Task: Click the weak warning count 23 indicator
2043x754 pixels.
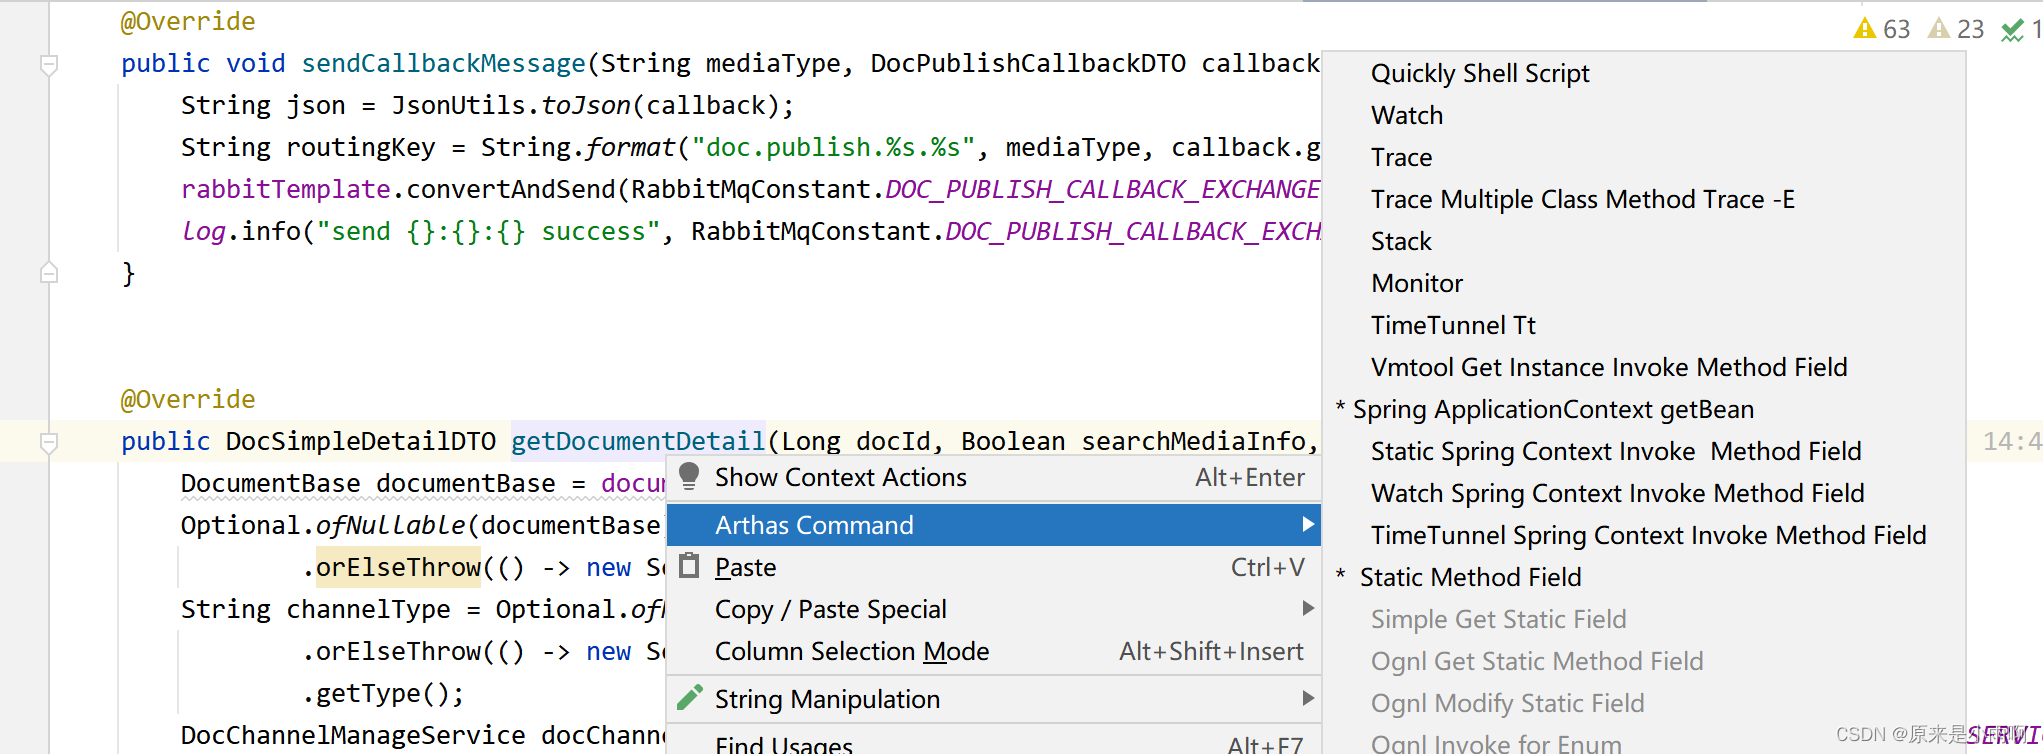Action: (1957, 29)
